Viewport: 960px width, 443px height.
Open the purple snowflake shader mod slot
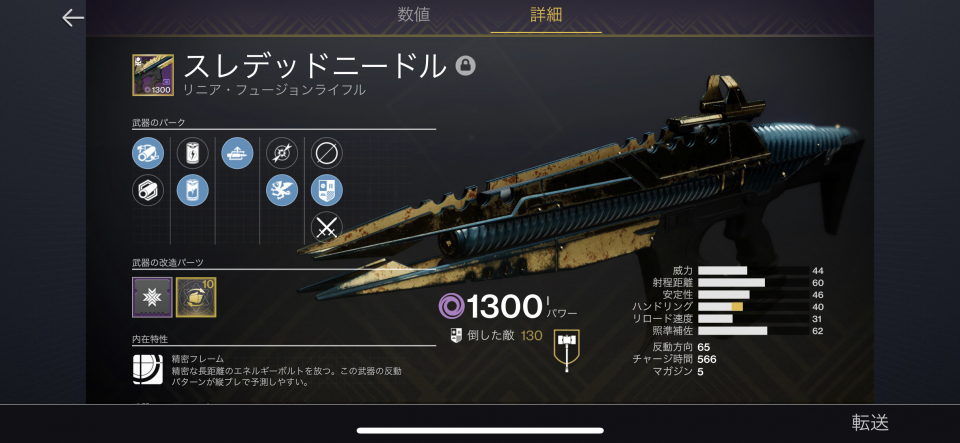[x=152, y=297]
